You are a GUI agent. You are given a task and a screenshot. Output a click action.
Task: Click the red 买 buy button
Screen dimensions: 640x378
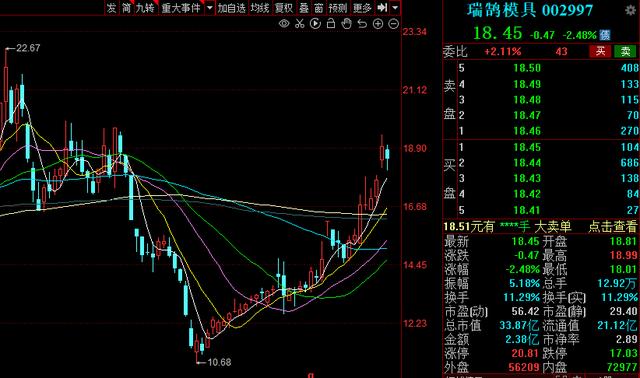pos(600,51)
